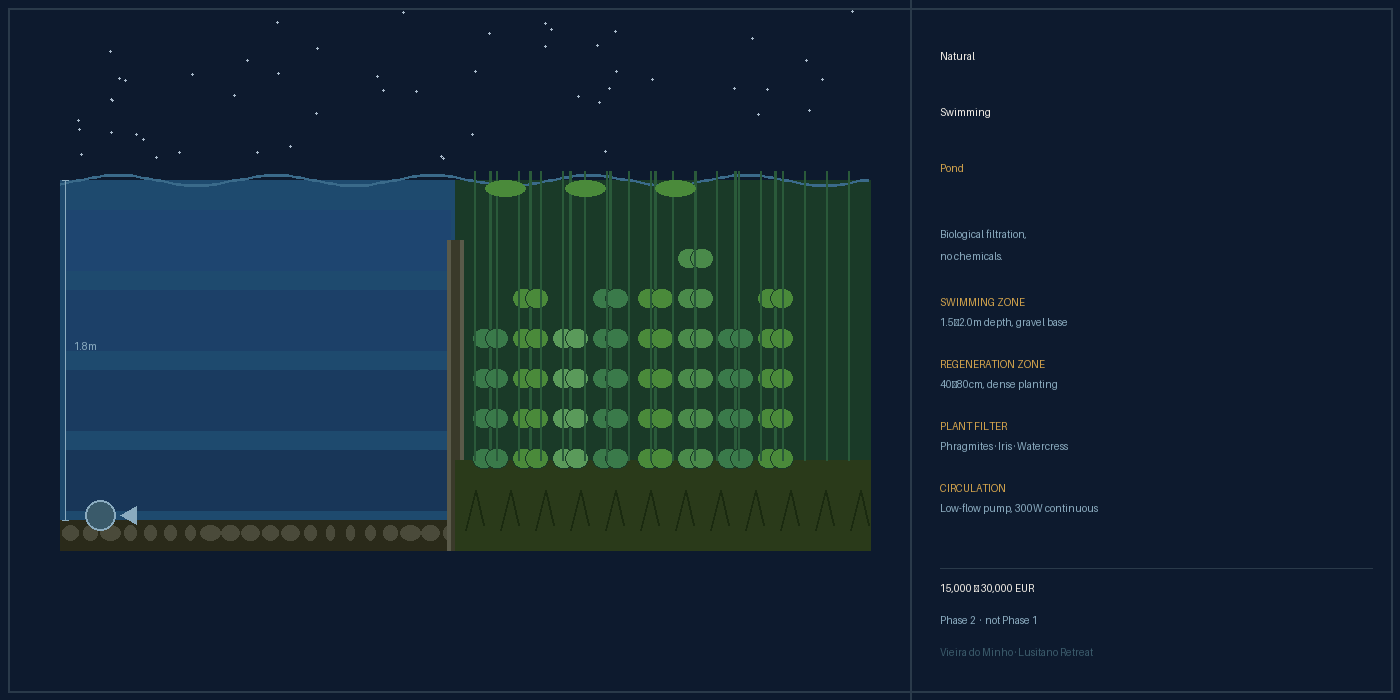Click the 15,000–30,000 EUR price text

click(987, 588)
